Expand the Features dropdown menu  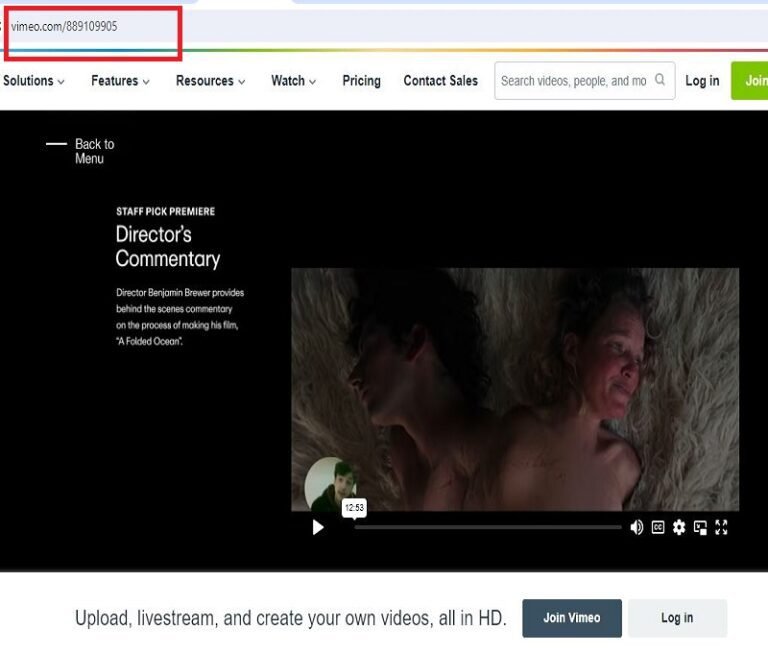120,81
